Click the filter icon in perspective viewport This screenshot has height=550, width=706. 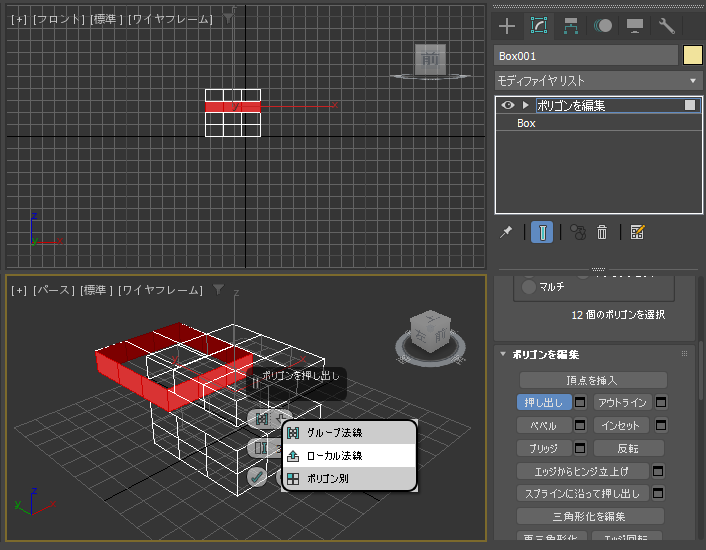219,289
